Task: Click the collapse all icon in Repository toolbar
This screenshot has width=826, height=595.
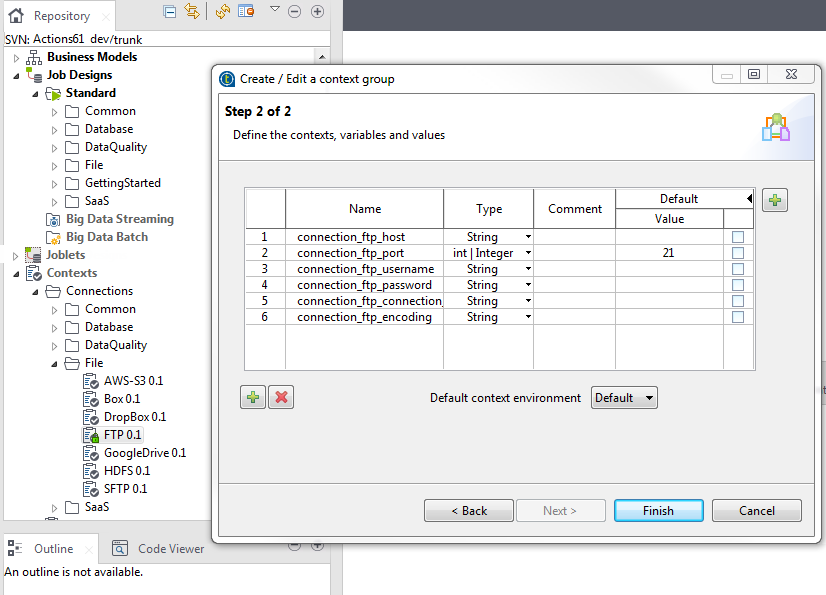Action: click(170, 11)
